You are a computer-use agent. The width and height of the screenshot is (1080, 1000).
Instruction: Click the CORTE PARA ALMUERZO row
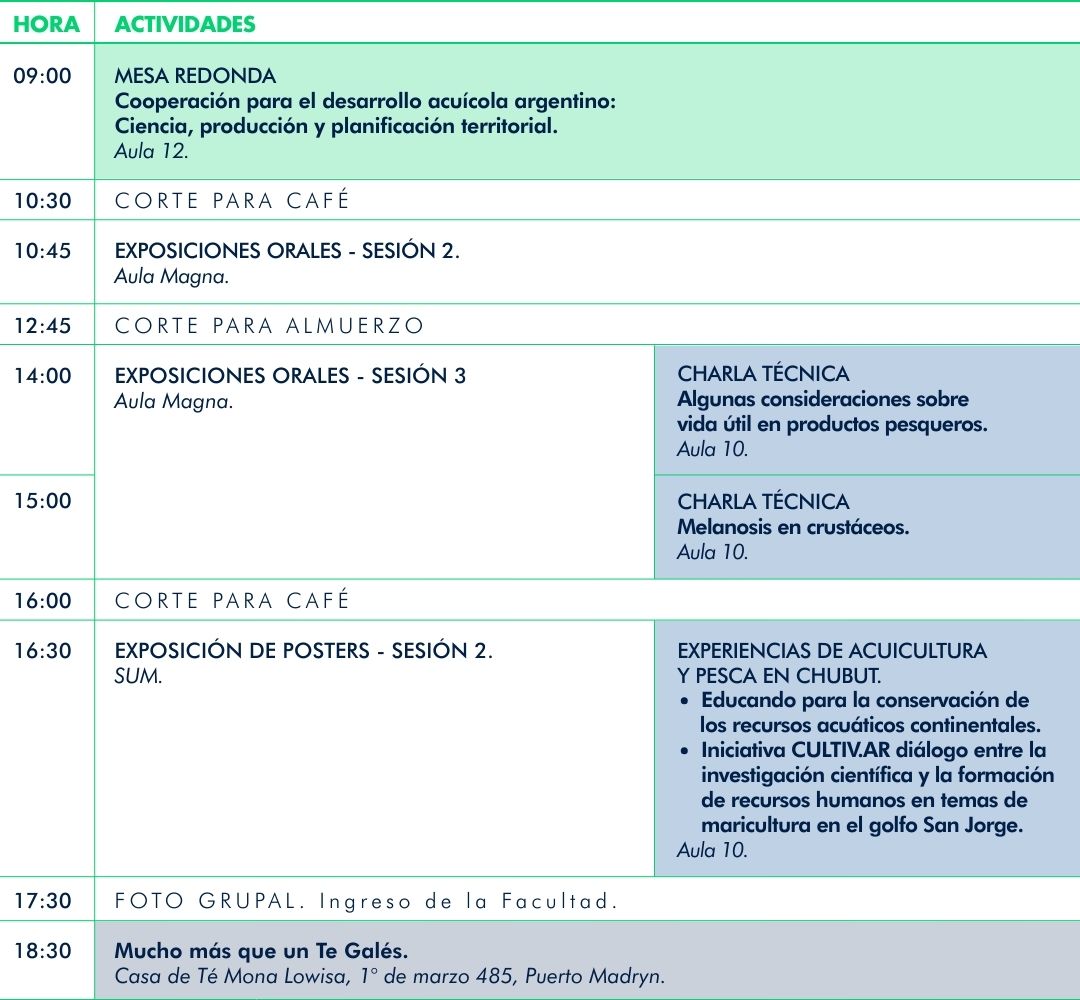coord(269,326)
